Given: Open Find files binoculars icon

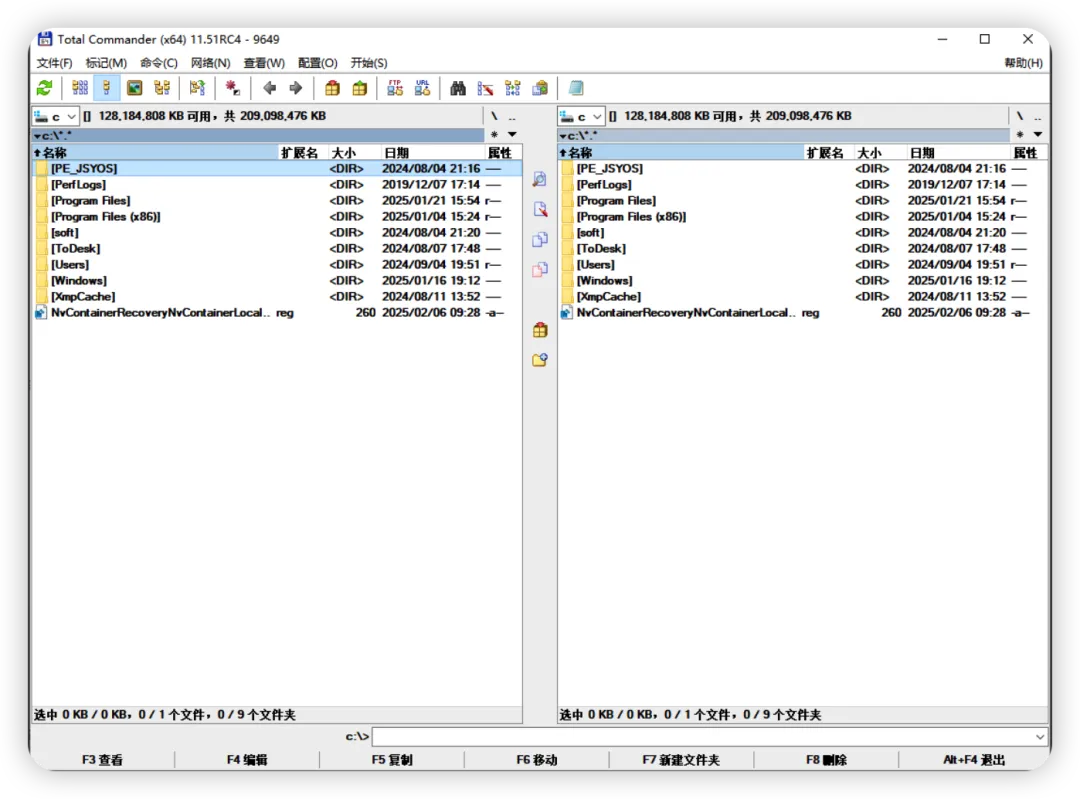Looking at the screenshot, I should click(458, 88).
